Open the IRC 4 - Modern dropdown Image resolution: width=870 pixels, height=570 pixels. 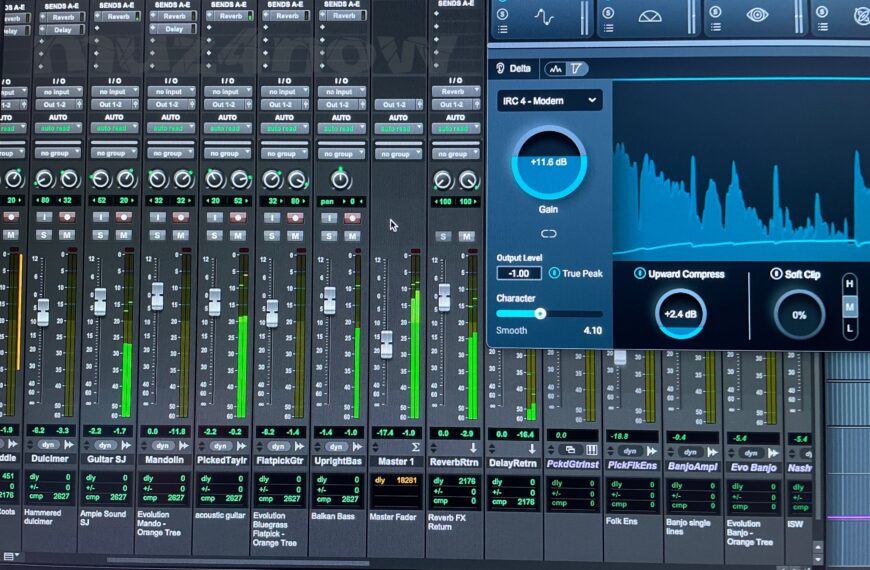(x=549, y=100)
